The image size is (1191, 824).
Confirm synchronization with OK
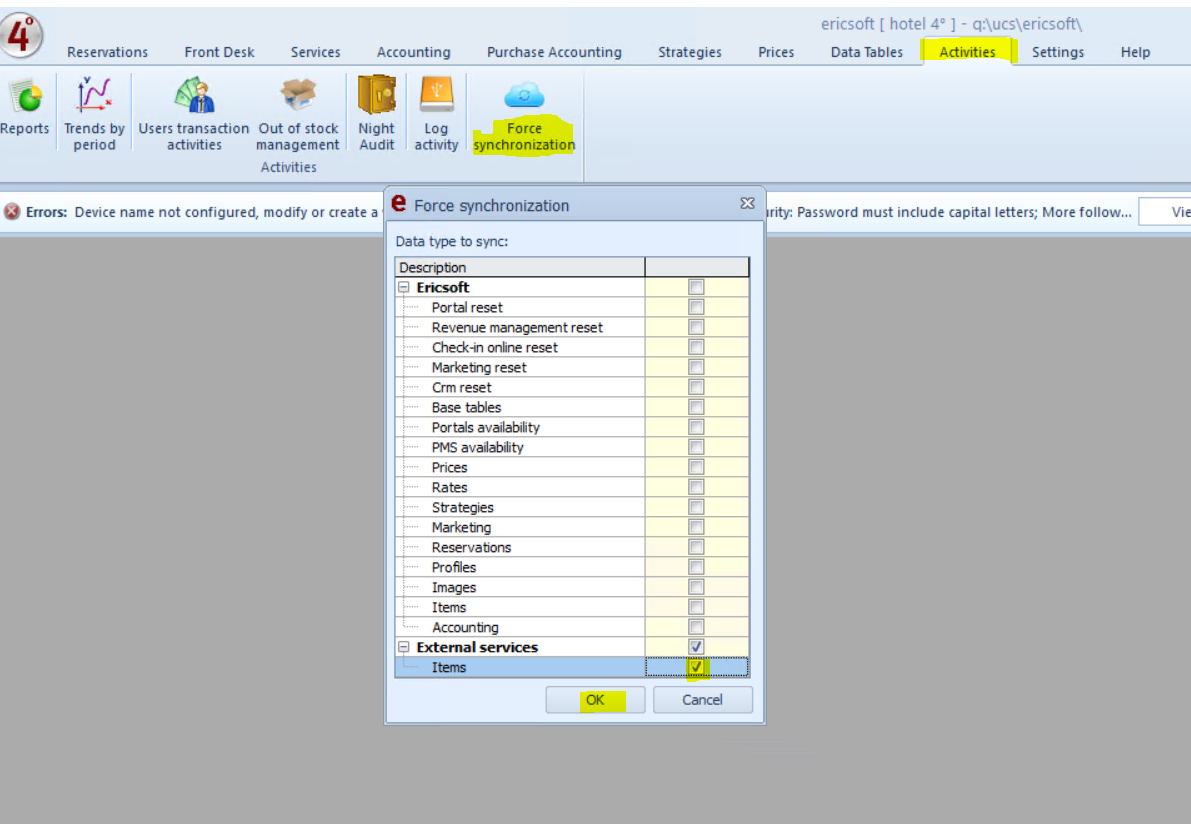click(x=595, y=699)
